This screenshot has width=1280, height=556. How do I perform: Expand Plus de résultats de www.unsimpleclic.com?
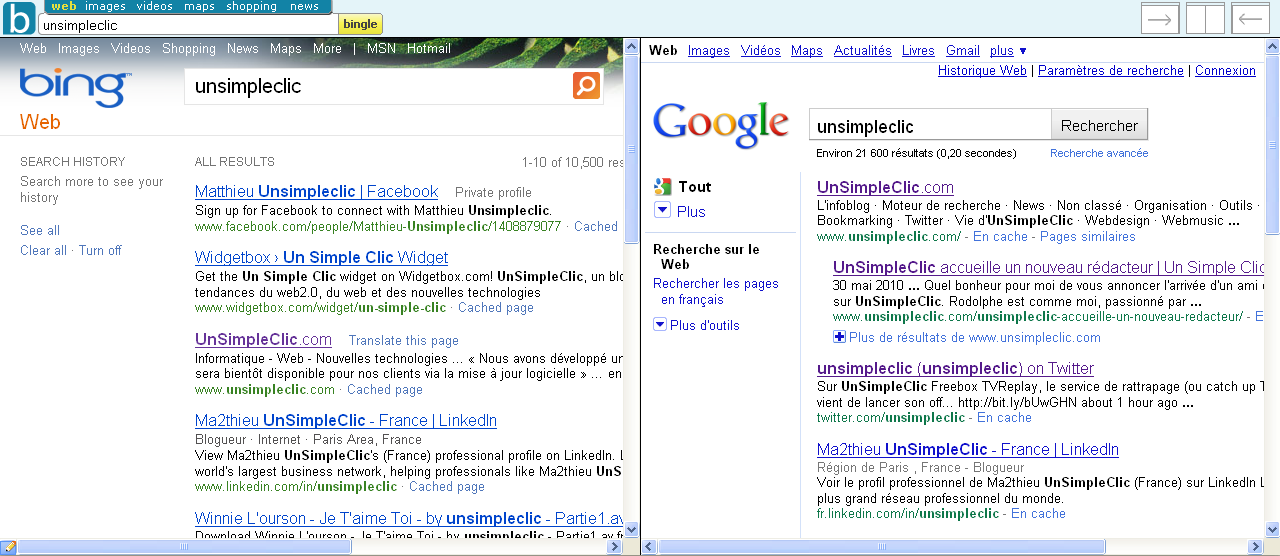(x=839, y=337)
